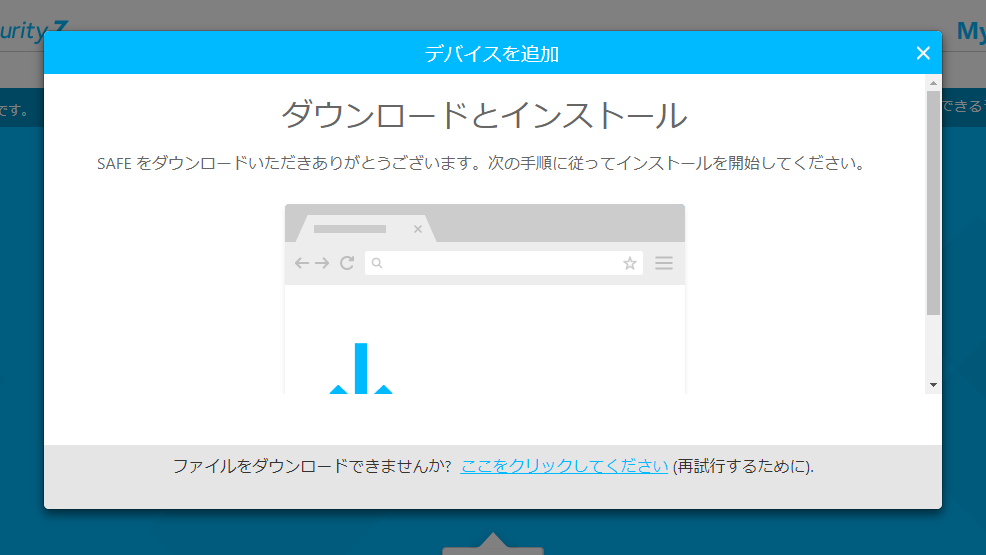This screenshot has width=986, height=555.
Task: Click the hamburger menu icon in the illustration
Action: pyautogui.click(x=664, y=263)
